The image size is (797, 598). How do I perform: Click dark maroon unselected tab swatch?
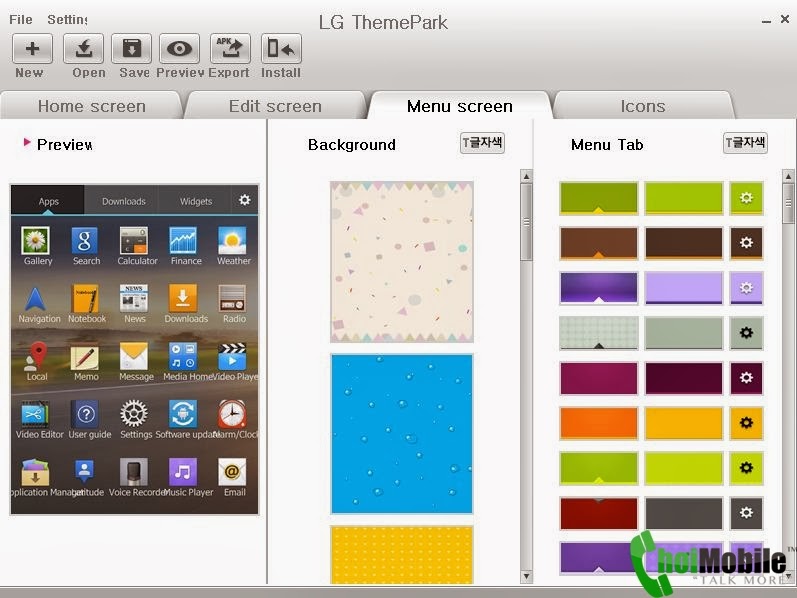click(684, 378)
